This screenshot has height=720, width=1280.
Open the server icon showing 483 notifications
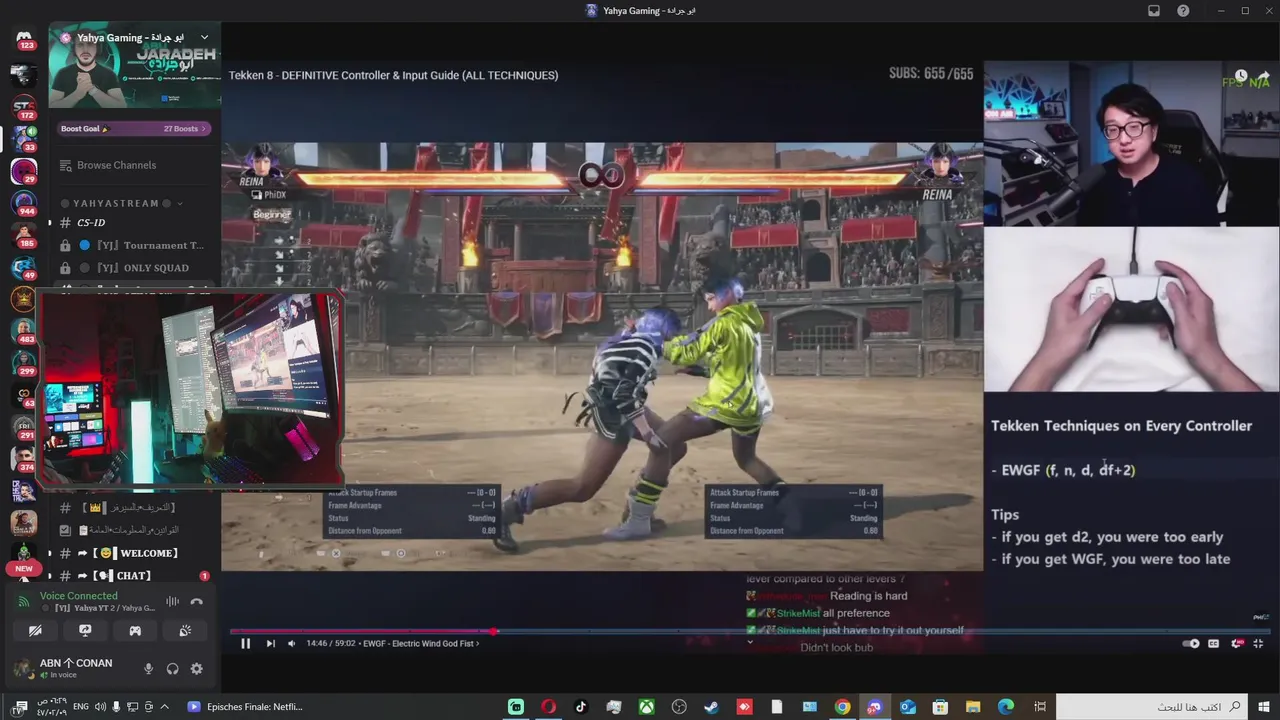coord(24,331)
